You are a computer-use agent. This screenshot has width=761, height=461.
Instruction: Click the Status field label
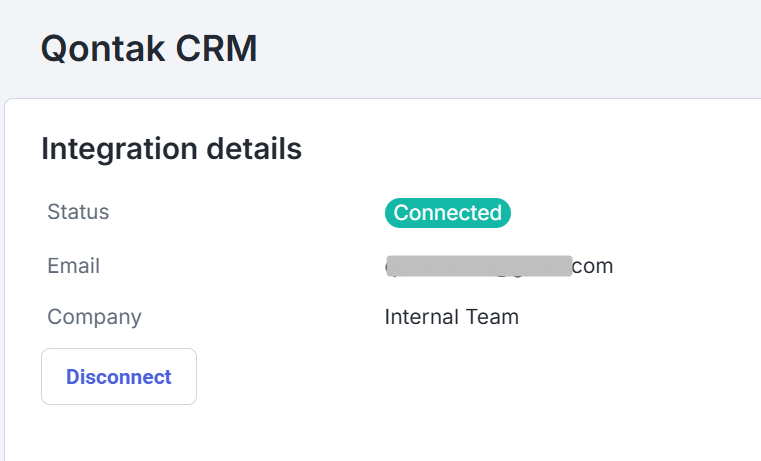click(78, 212)
